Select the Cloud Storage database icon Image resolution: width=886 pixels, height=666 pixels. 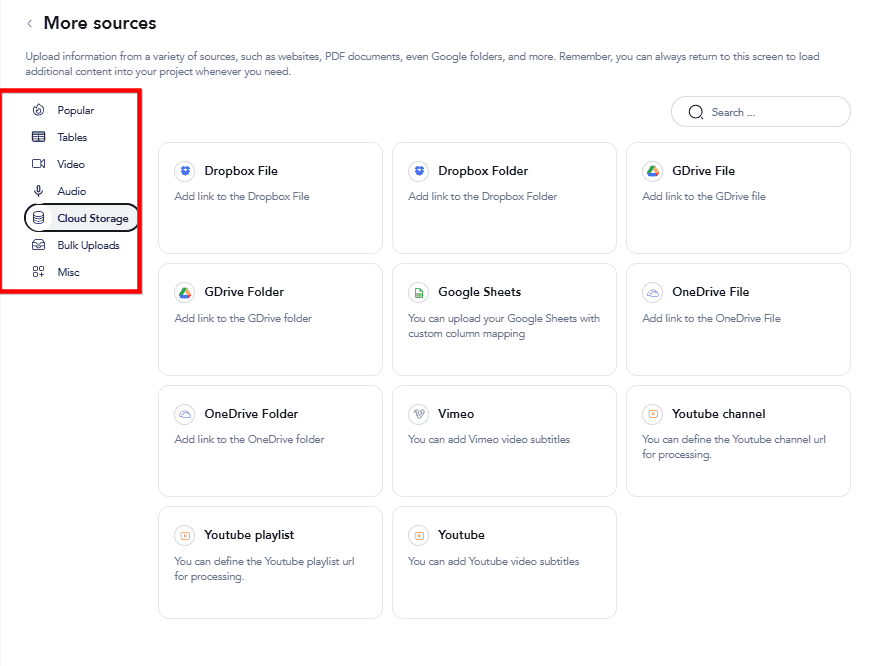click(x=38, y=217)
